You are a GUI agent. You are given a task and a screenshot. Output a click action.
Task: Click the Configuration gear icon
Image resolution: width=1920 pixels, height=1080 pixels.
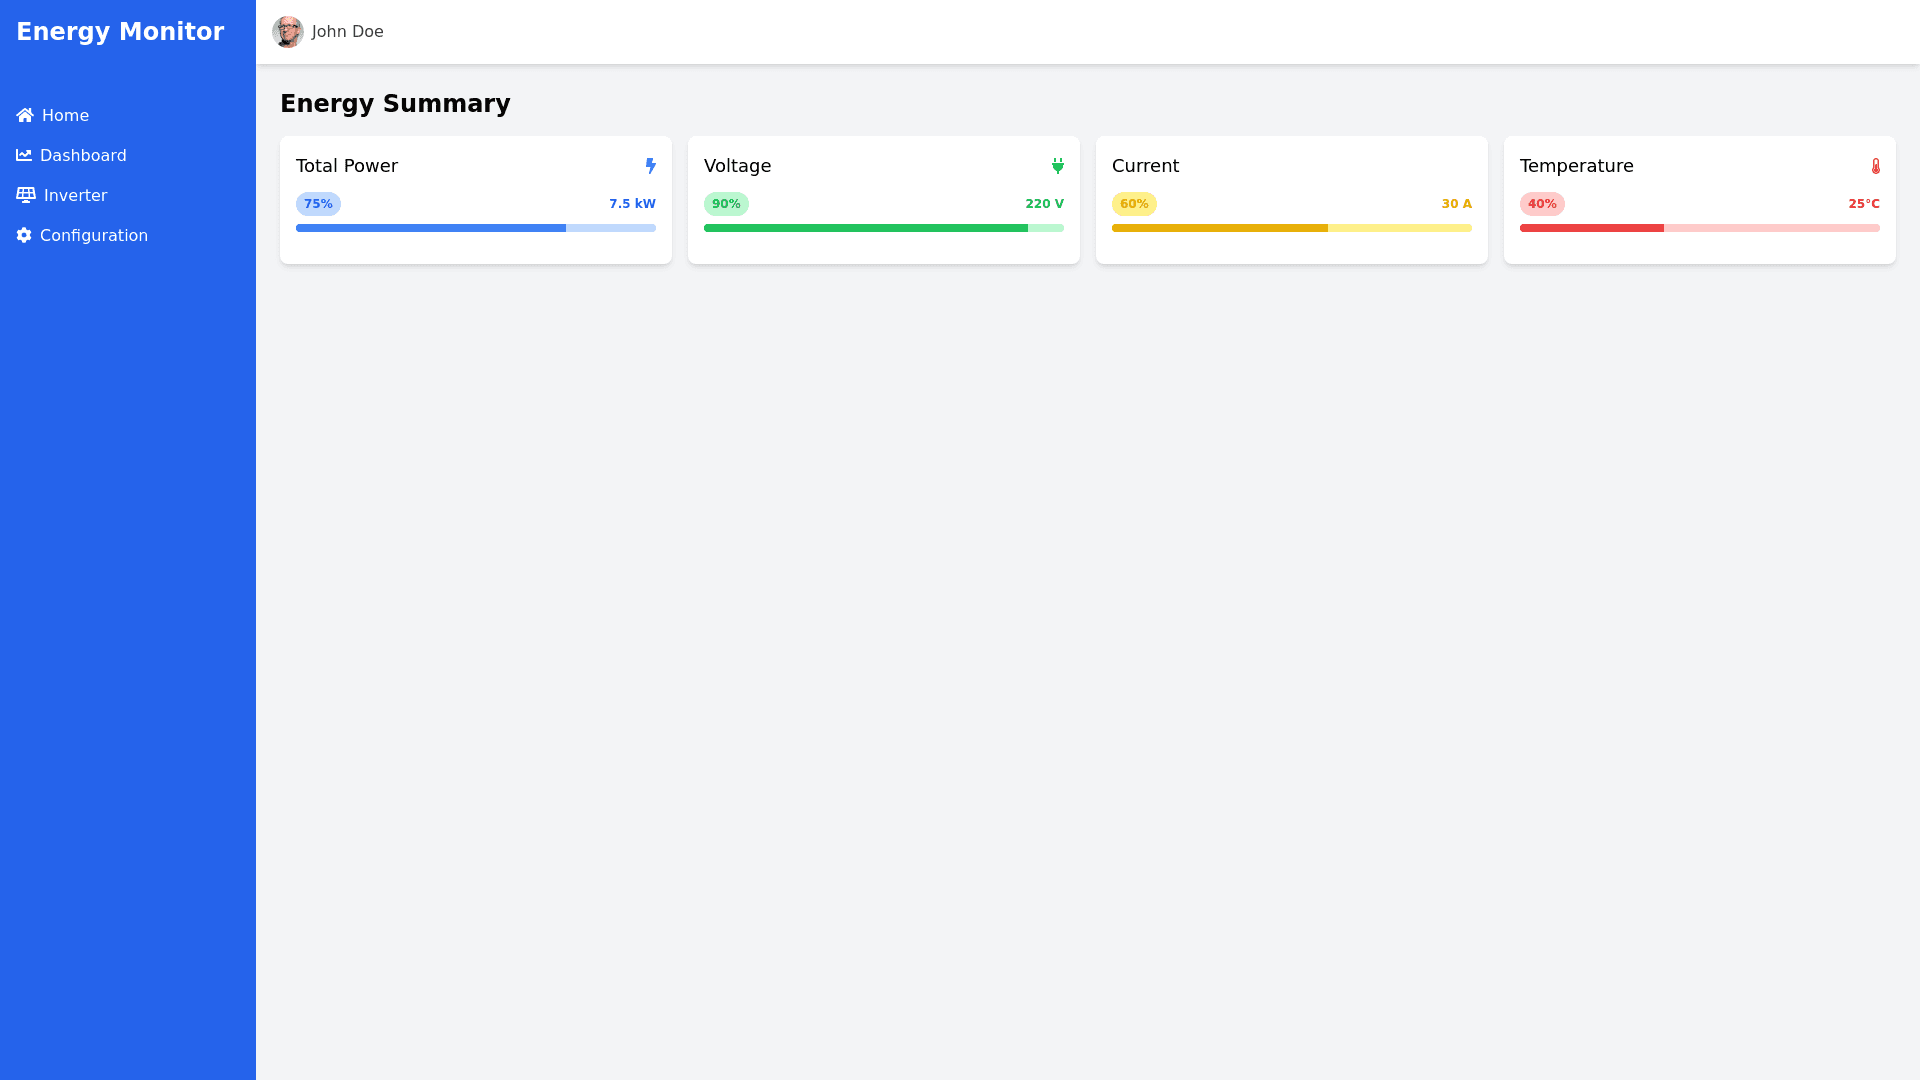click(x=24, y=236)
